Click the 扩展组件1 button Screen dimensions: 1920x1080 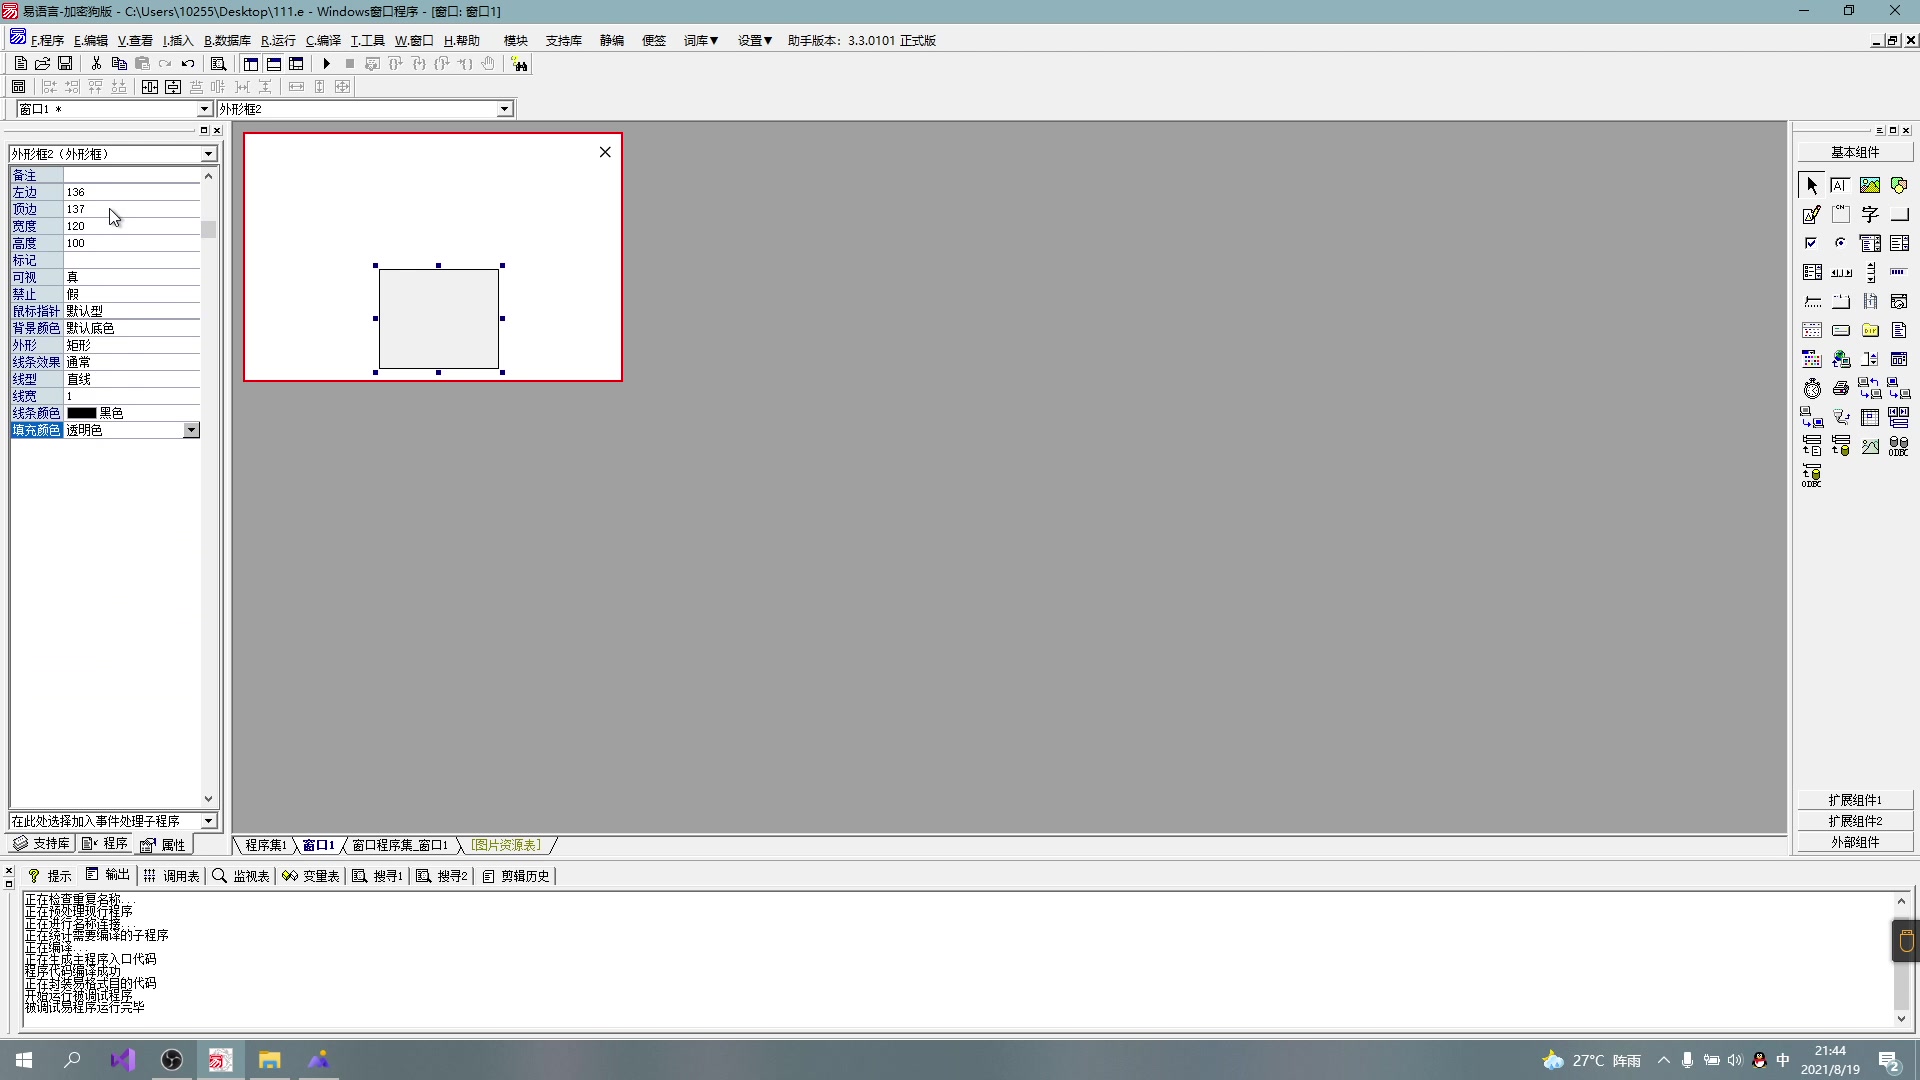1854,800
